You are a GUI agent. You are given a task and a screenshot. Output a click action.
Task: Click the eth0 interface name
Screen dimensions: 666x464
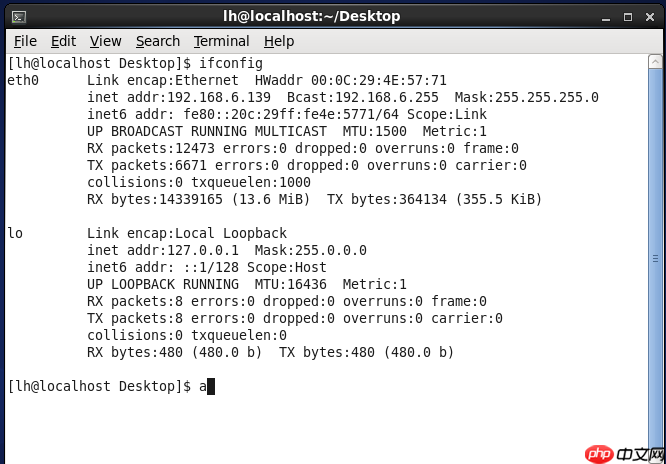click(x=23, y=80)
